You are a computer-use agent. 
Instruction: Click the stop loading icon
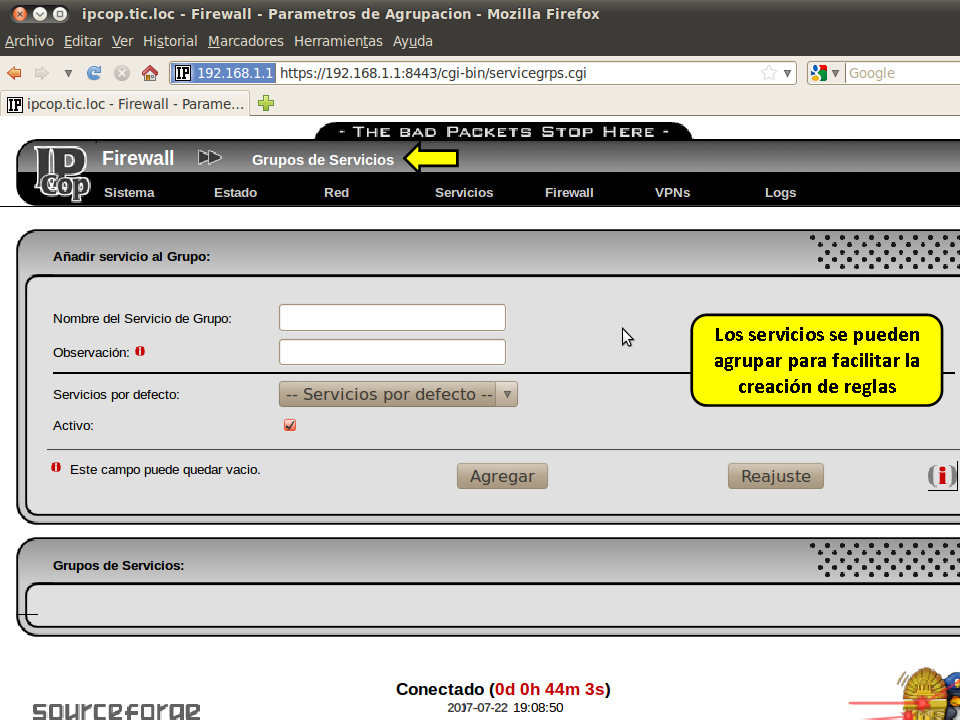click(x=122, y=73)
